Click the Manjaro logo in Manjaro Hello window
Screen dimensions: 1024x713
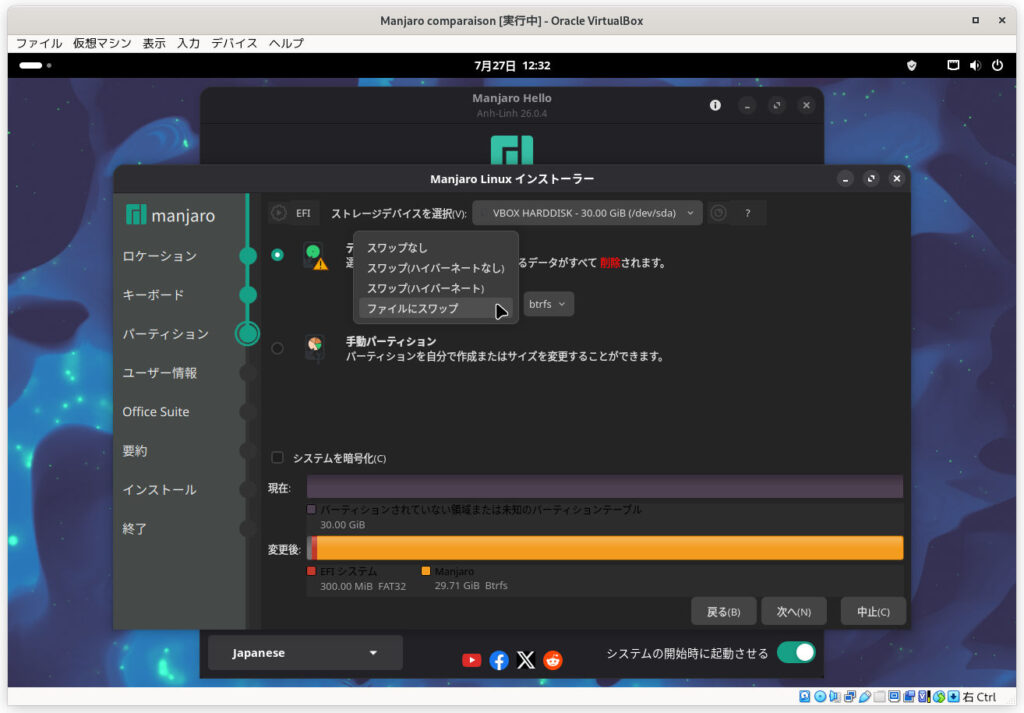pos(511,150)
